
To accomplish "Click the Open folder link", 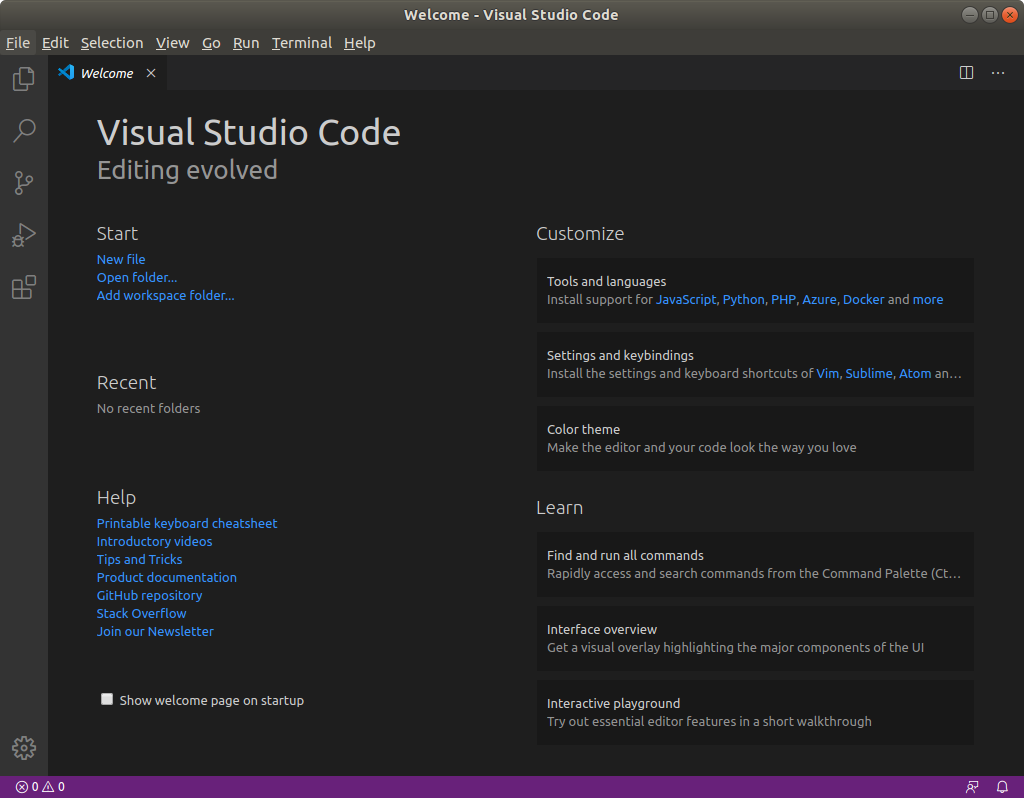I will click(x=137, y=277).
